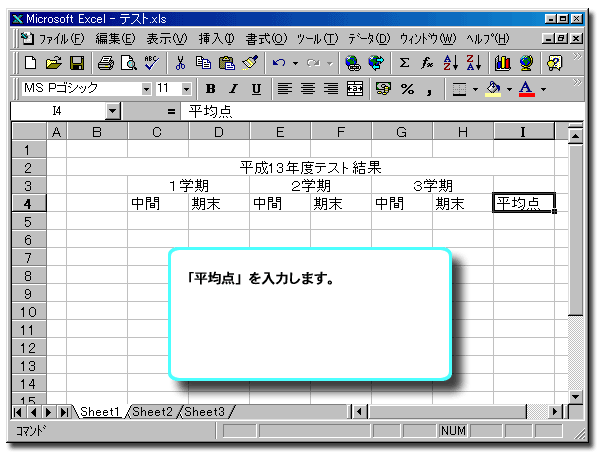Toggle Underline formatting
600x456 pixels.
256,89
